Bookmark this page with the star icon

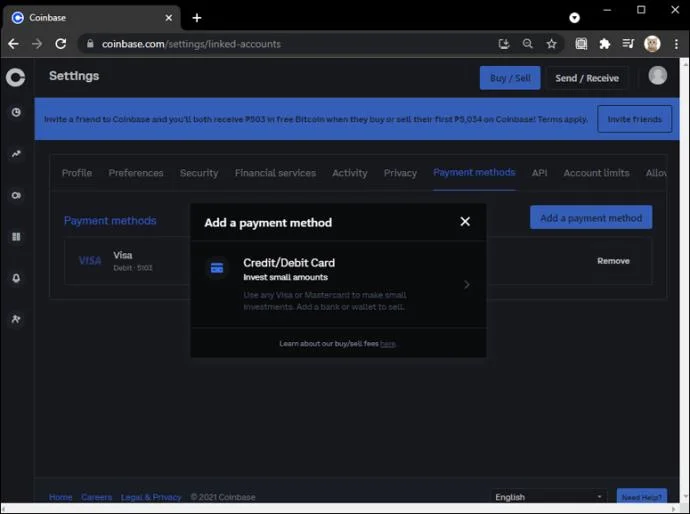(551, 44)
